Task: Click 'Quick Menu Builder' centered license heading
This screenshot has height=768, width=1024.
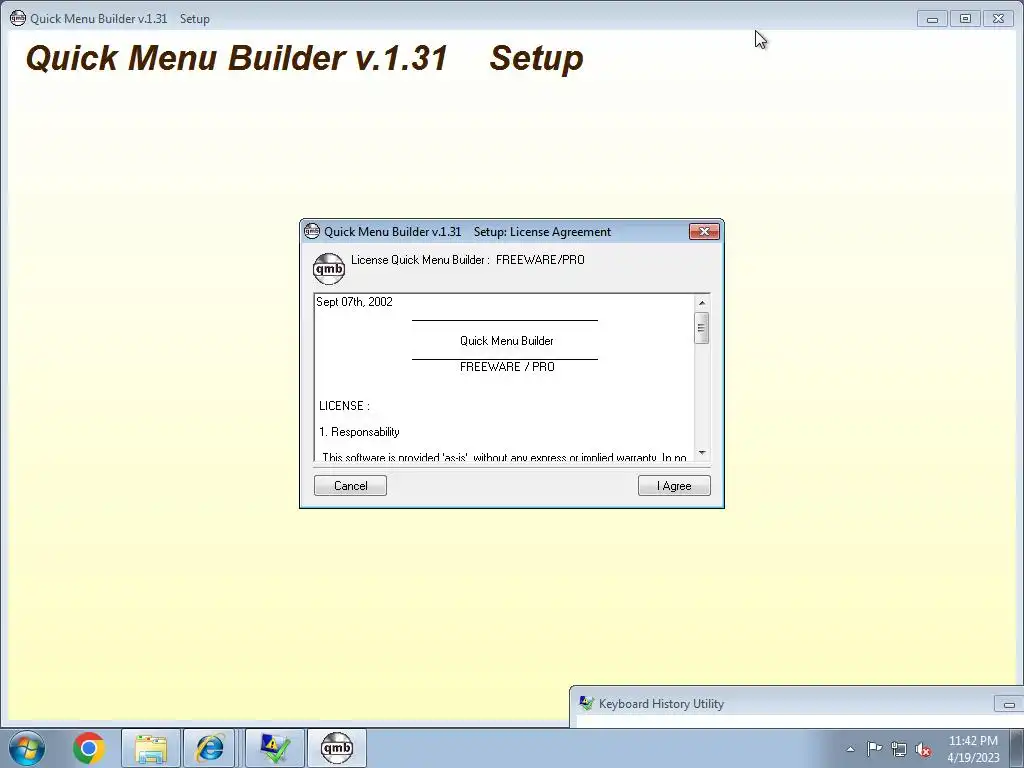Action: point(507,341)
